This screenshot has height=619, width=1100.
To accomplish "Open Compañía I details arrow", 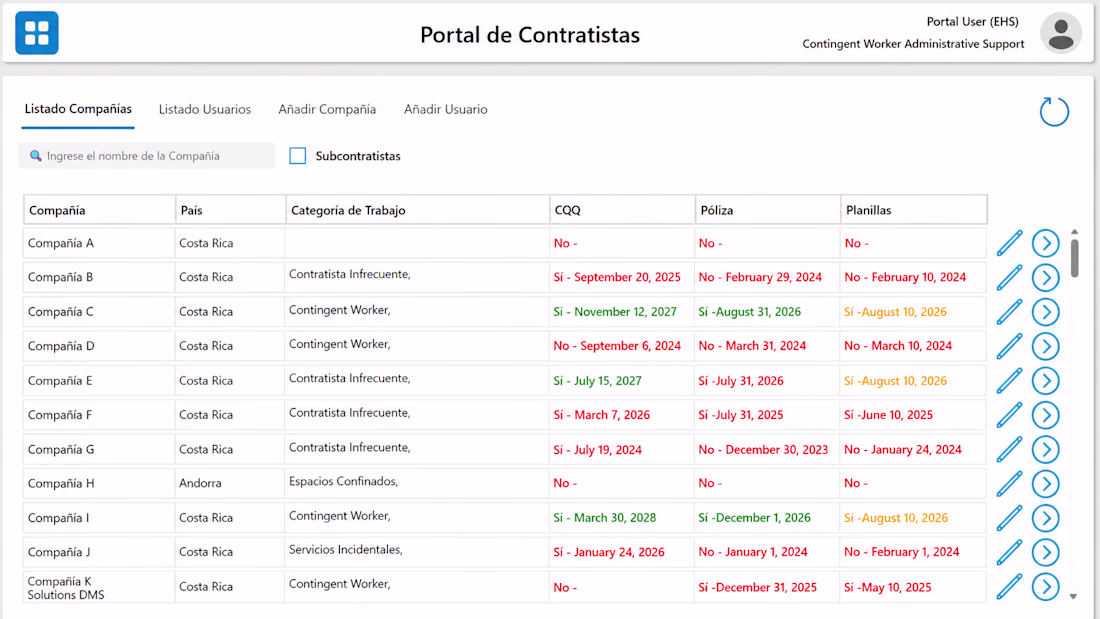I will 1045,519.
